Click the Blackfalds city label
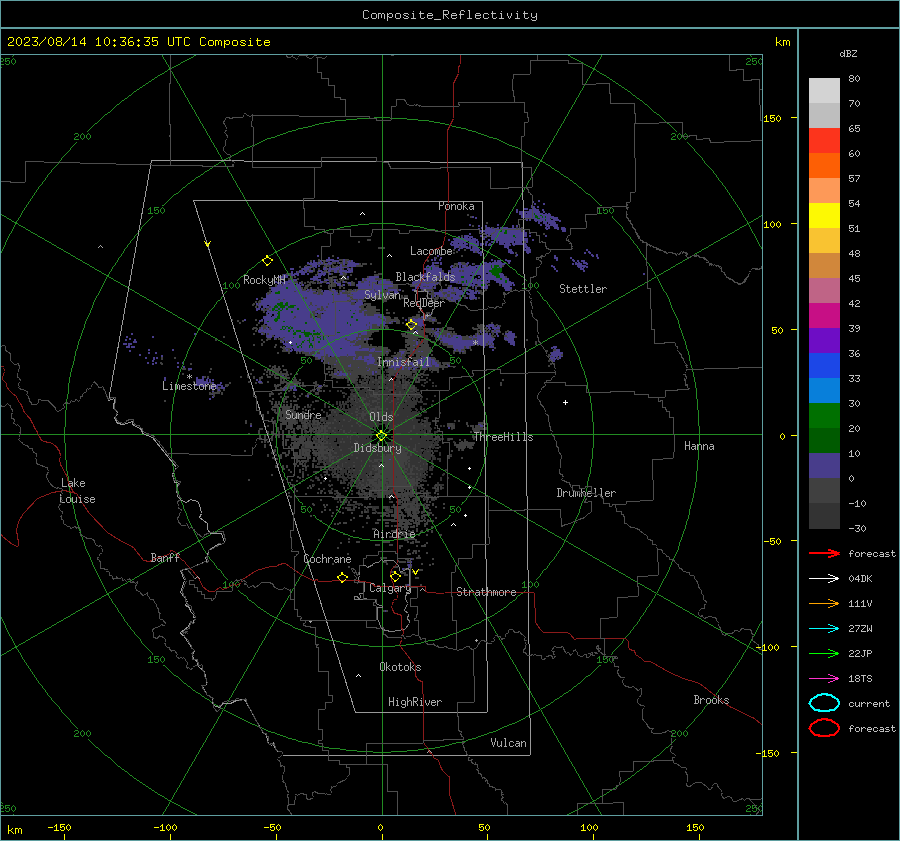900x841 pixels. [425, 277]
